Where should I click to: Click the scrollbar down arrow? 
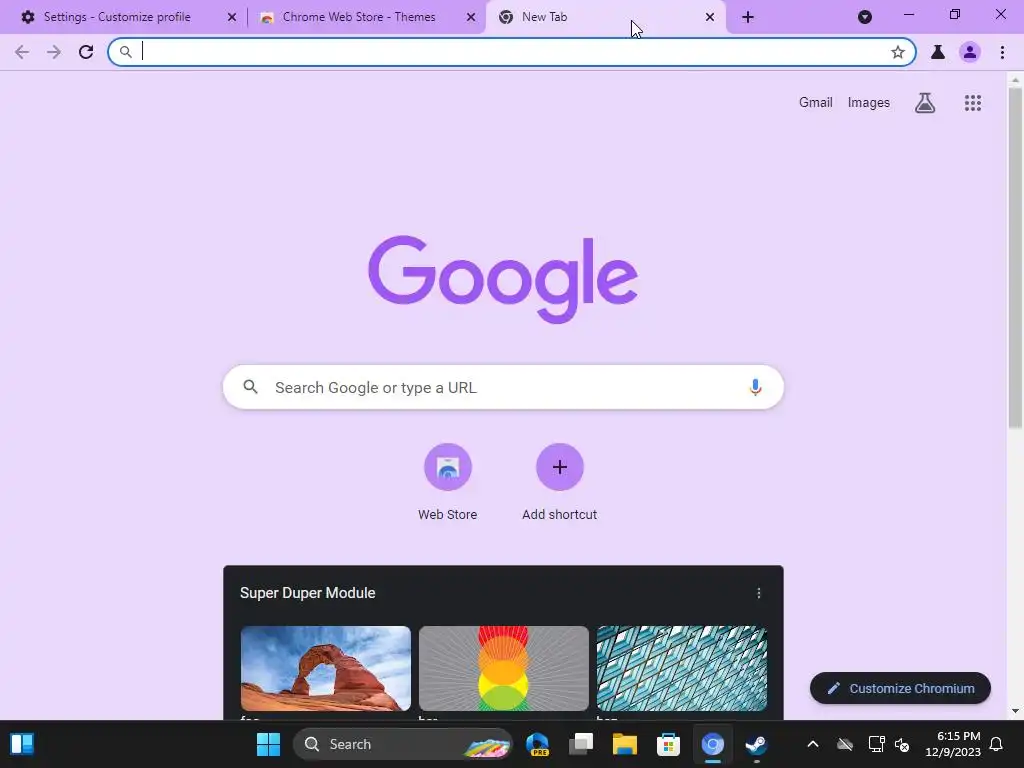[x=1015, y=711]
